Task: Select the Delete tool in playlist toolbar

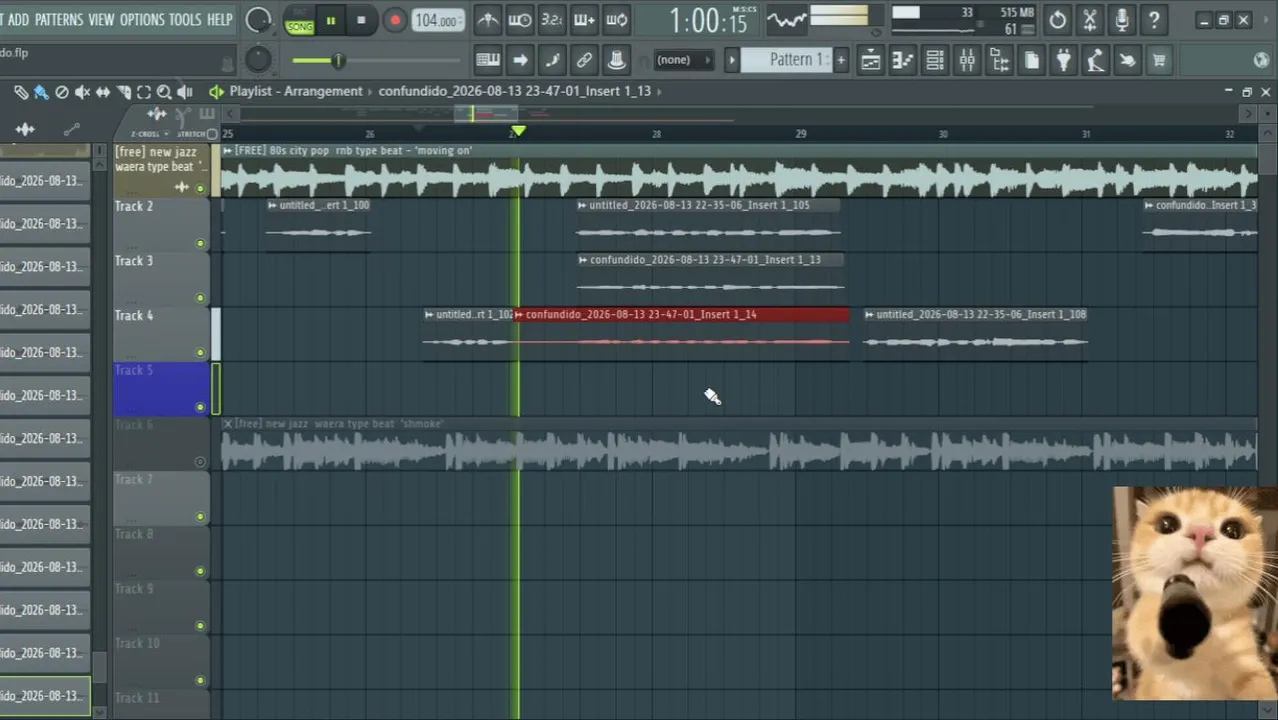Action: 62,92
